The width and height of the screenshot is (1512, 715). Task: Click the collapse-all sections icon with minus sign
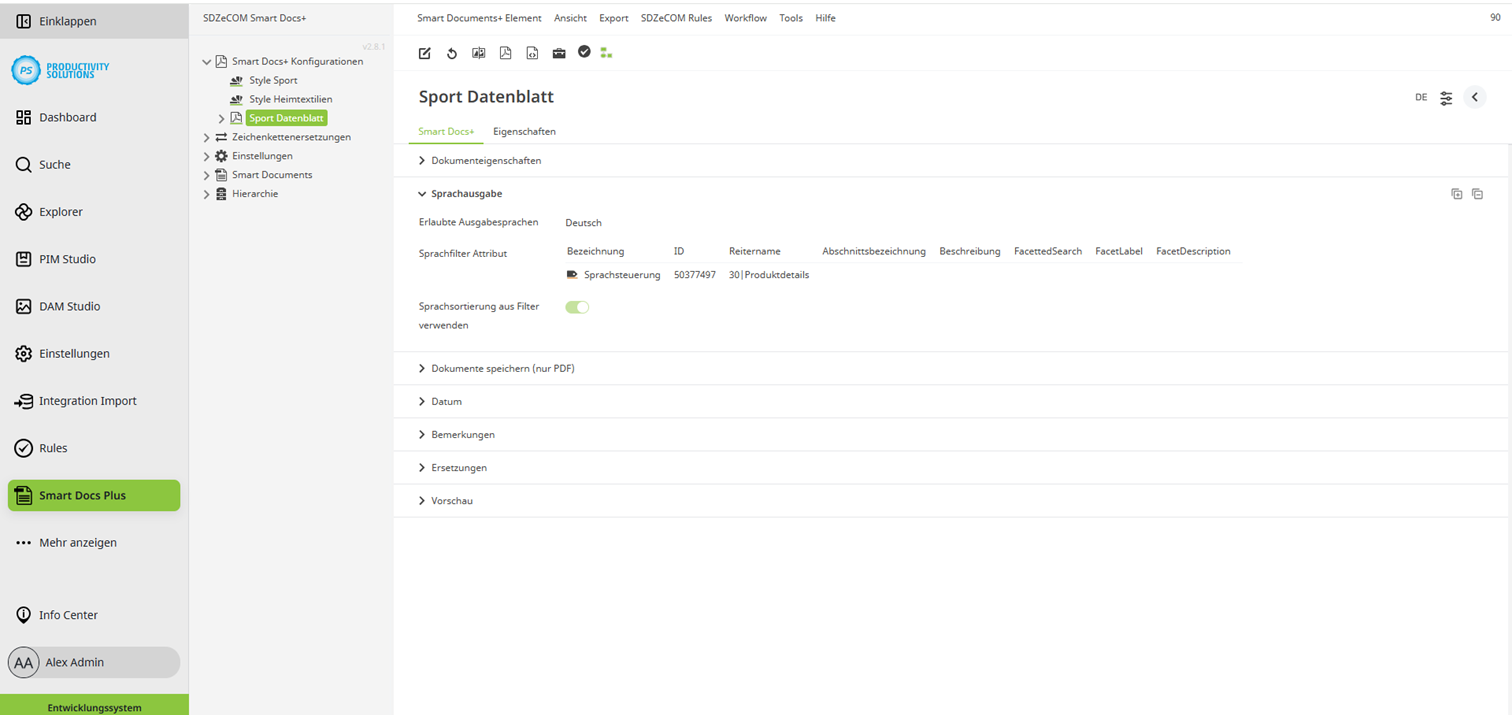click(1477, 193)
